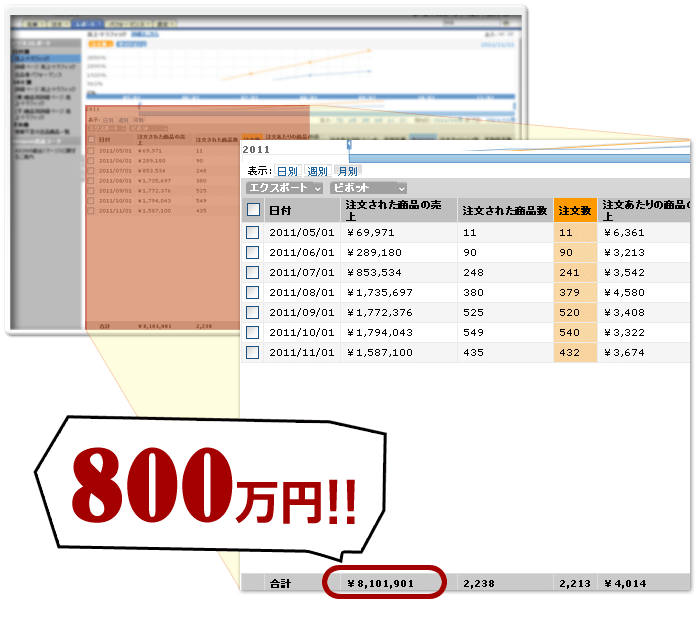Enable the checkbox on the 2011/09/01 row
Screen dimensions: 700x620
(253, 312)
